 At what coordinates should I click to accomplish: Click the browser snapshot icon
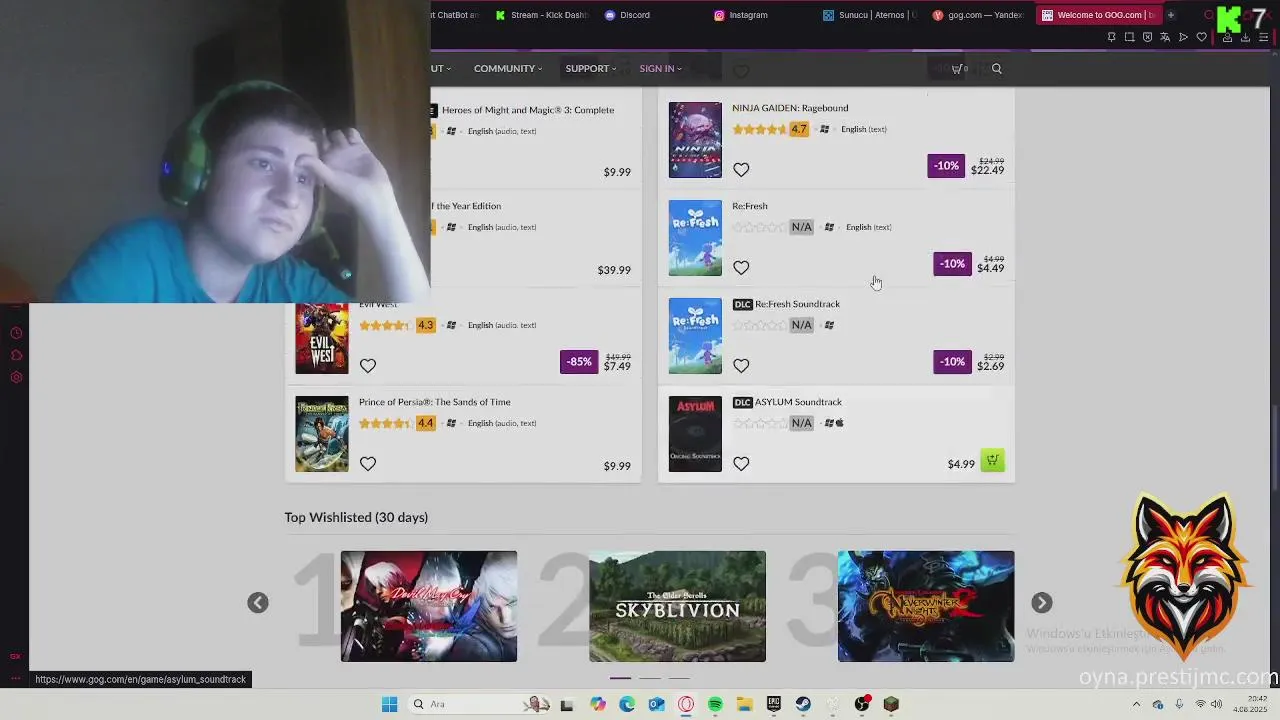[x=1130, y=37]
